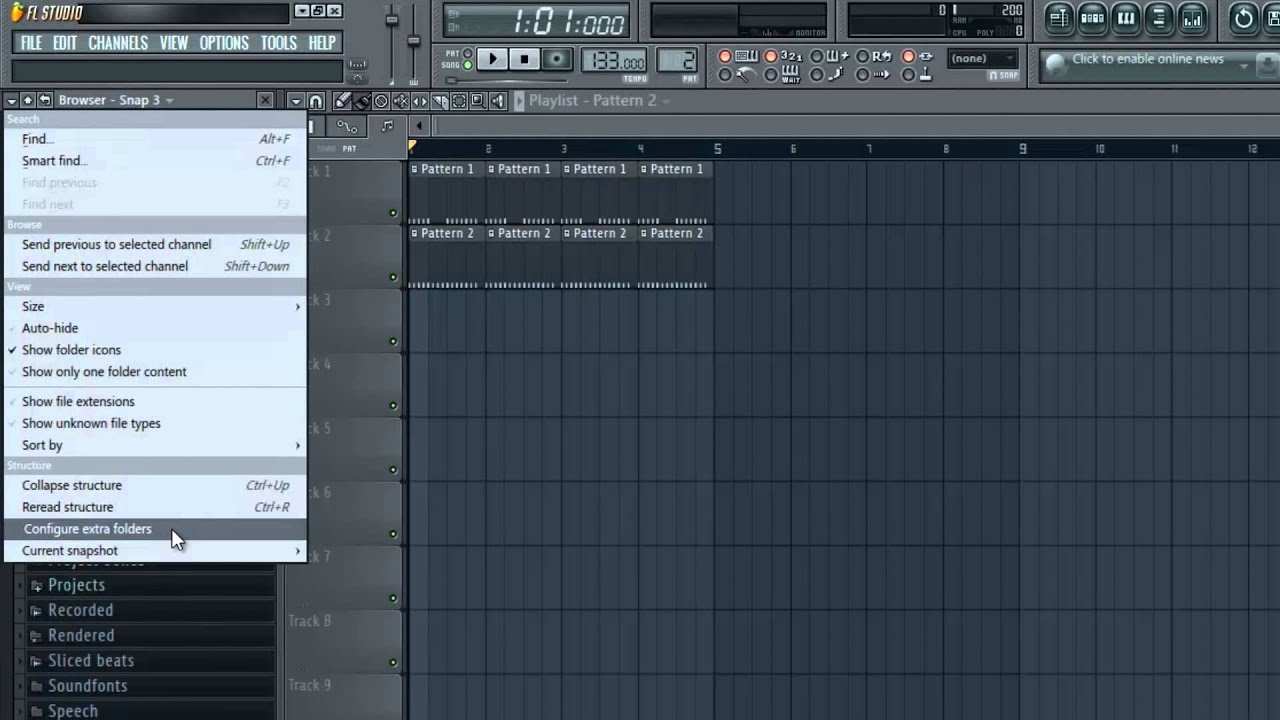
Task: Click the speaker playback tool in playlist
Action: (x=498, y=101)
